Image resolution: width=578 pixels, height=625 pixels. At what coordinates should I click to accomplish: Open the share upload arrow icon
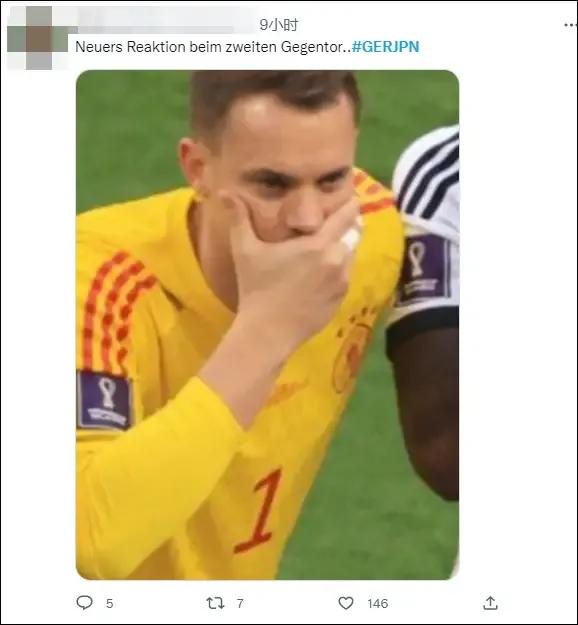pos(490,603)
